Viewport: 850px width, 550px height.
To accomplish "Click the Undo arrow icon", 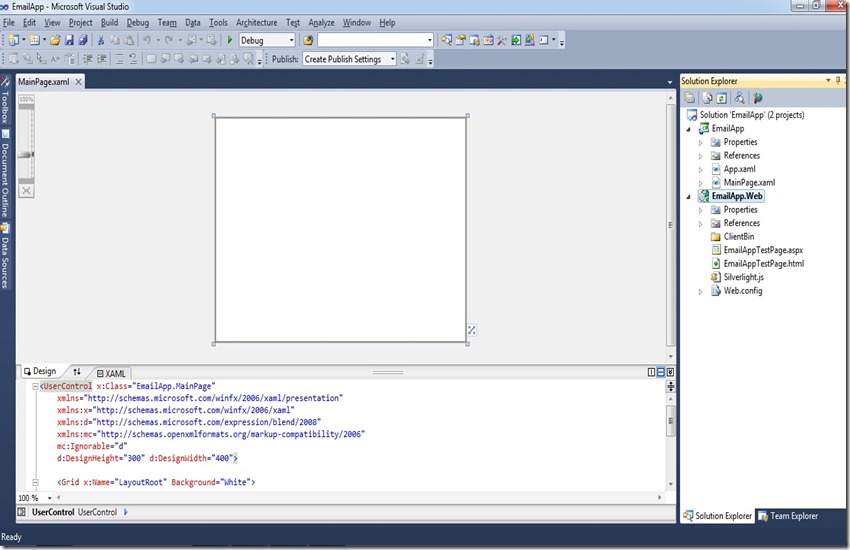I will 147,40.
